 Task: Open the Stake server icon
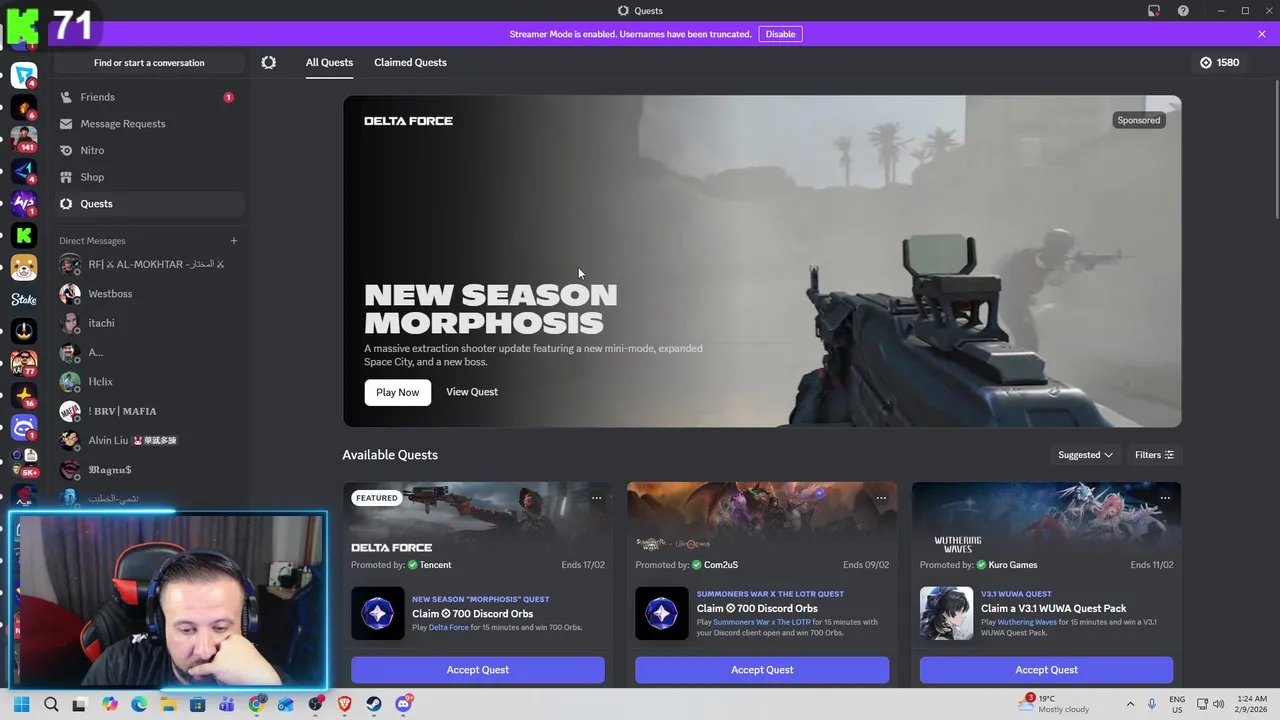point(24,299)
